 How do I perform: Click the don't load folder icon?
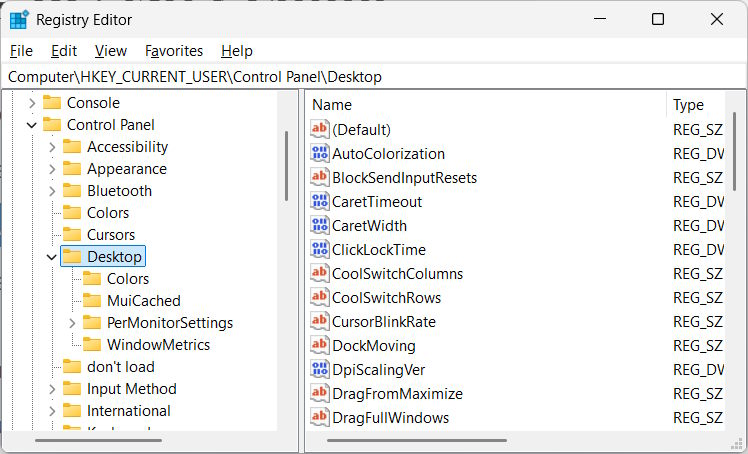(x=72, y=367)
